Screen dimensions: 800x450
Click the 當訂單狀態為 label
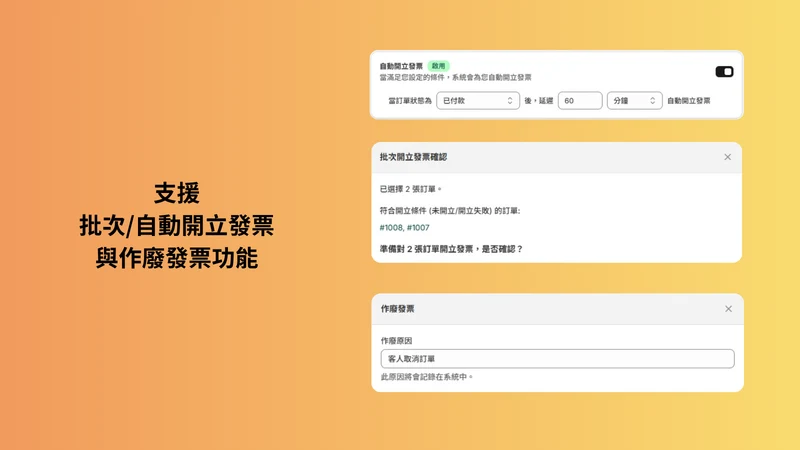(x=410, y=101)
